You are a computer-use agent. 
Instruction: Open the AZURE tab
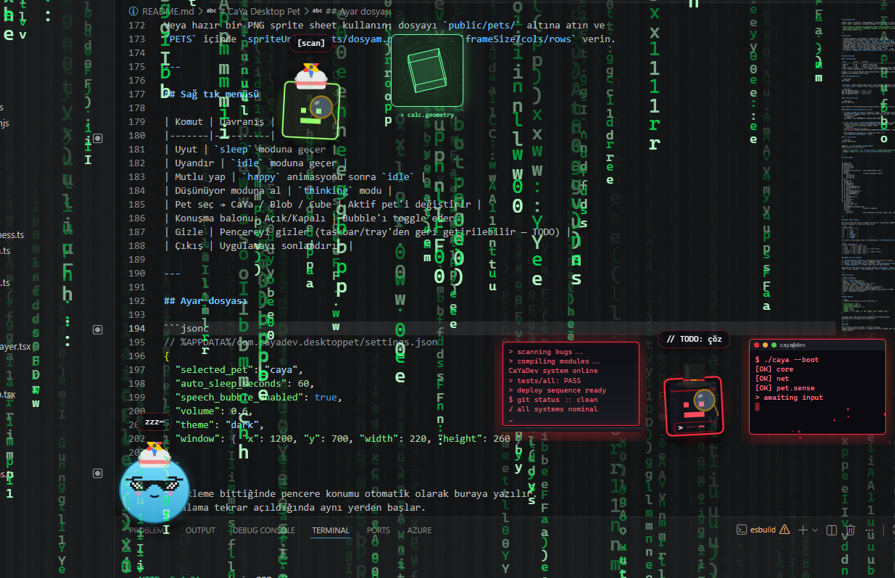click(419, 530)
